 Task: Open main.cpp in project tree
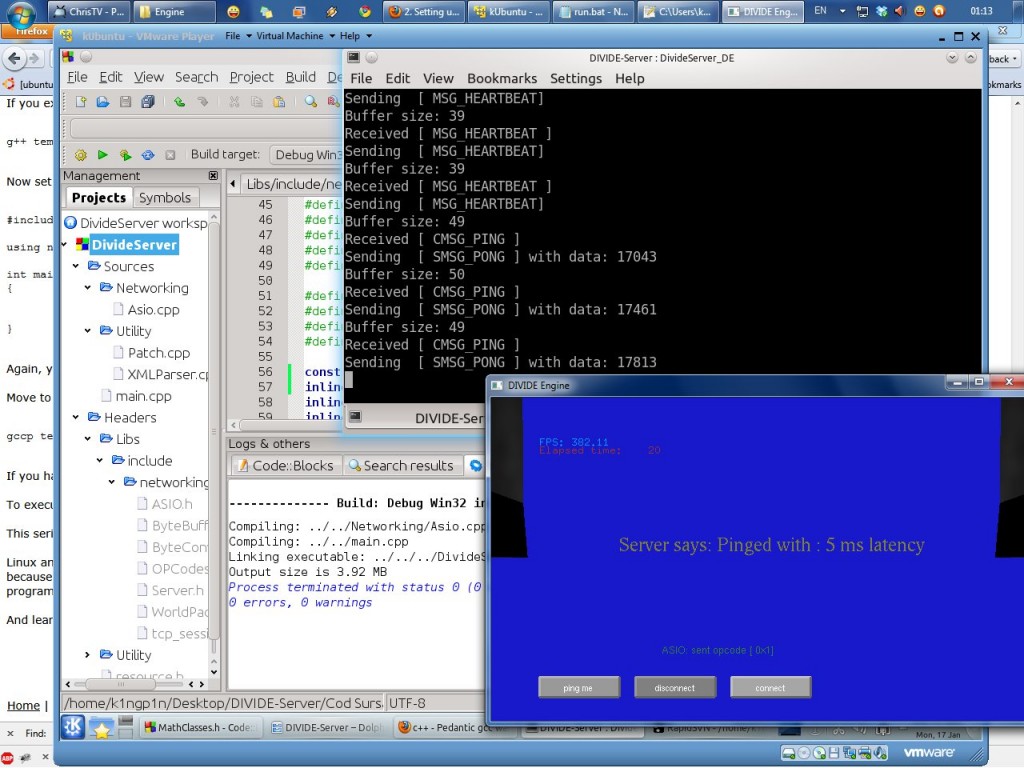[143, 396]
